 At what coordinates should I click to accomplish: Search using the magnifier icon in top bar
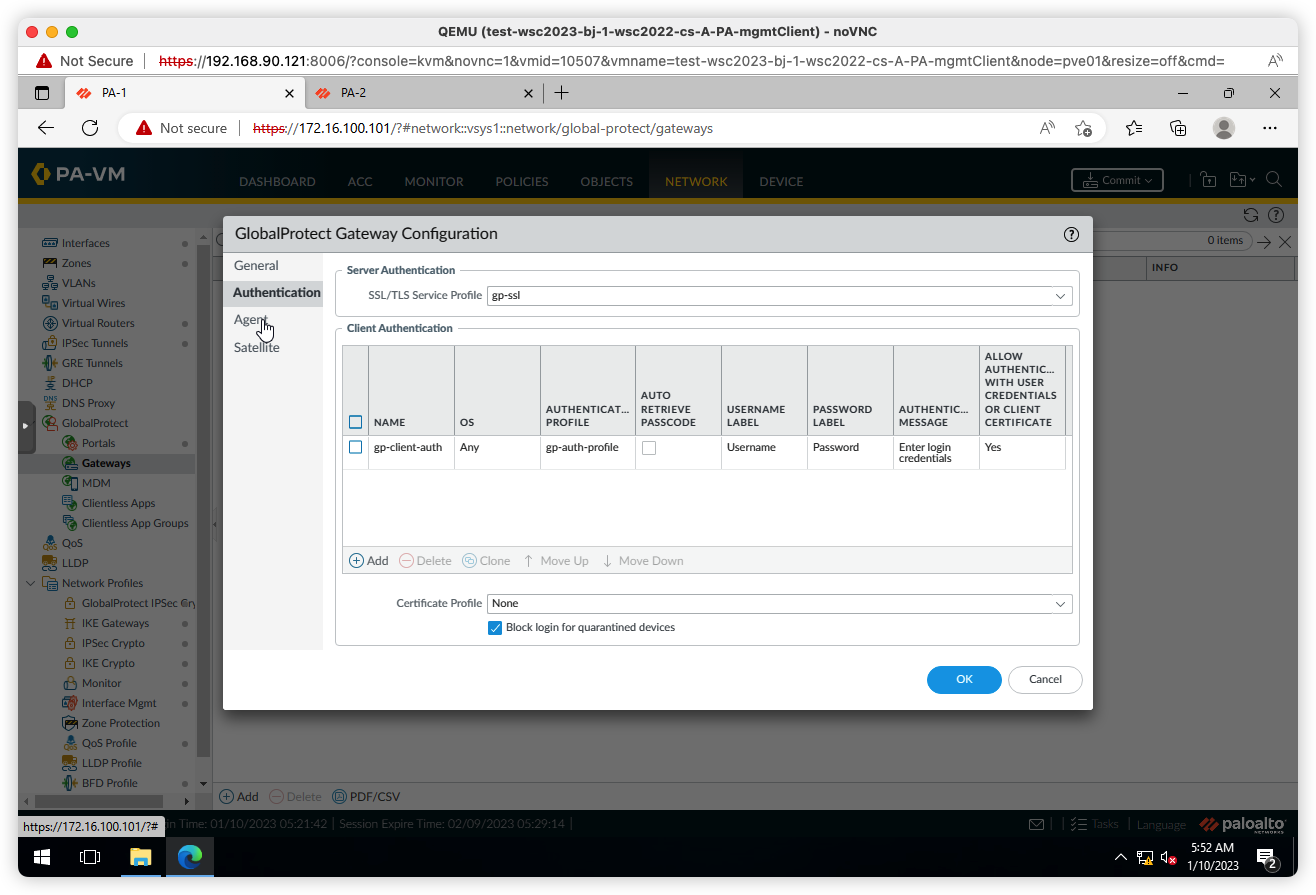click(1274, 180)
